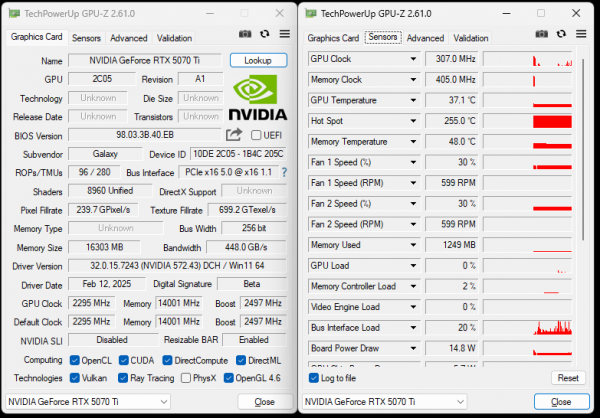Screen dimensions: 600x418
Task: Click BIOS share/export arrow icon
Action: [234, 134]
